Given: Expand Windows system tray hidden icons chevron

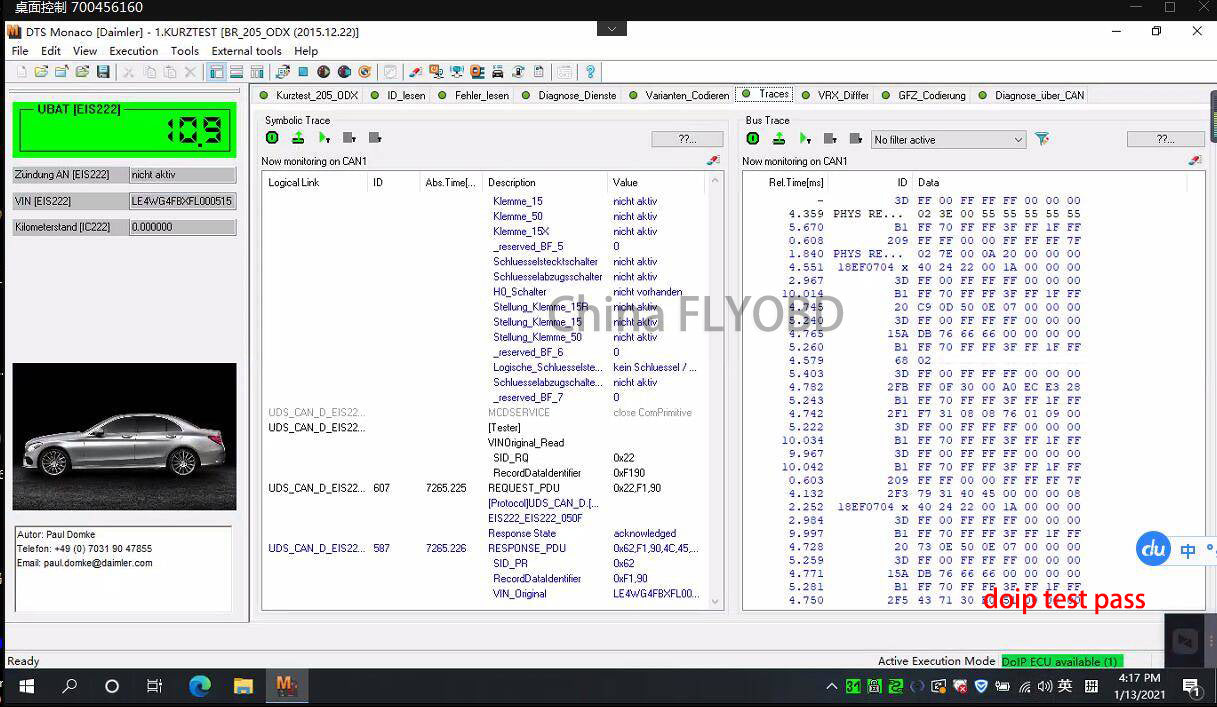Looking at the screenshot, I should 831,686.
